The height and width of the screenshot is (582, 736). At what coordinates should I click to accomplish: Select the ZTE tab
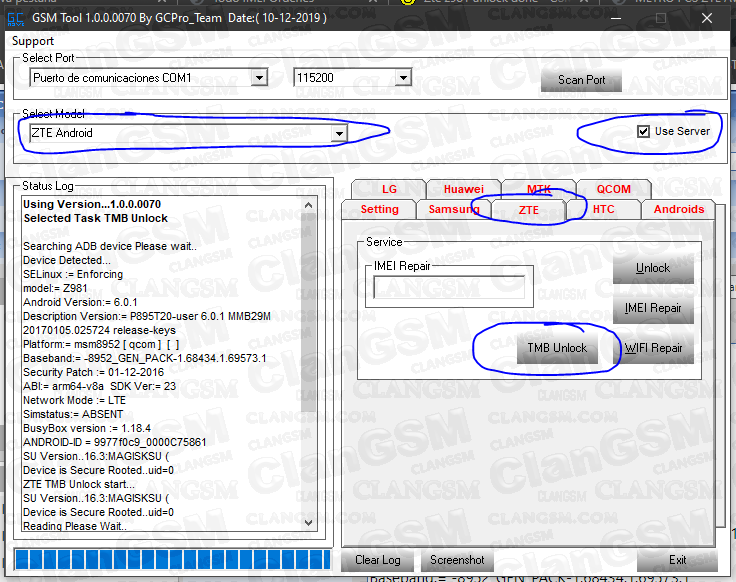[x=529, y=210]
